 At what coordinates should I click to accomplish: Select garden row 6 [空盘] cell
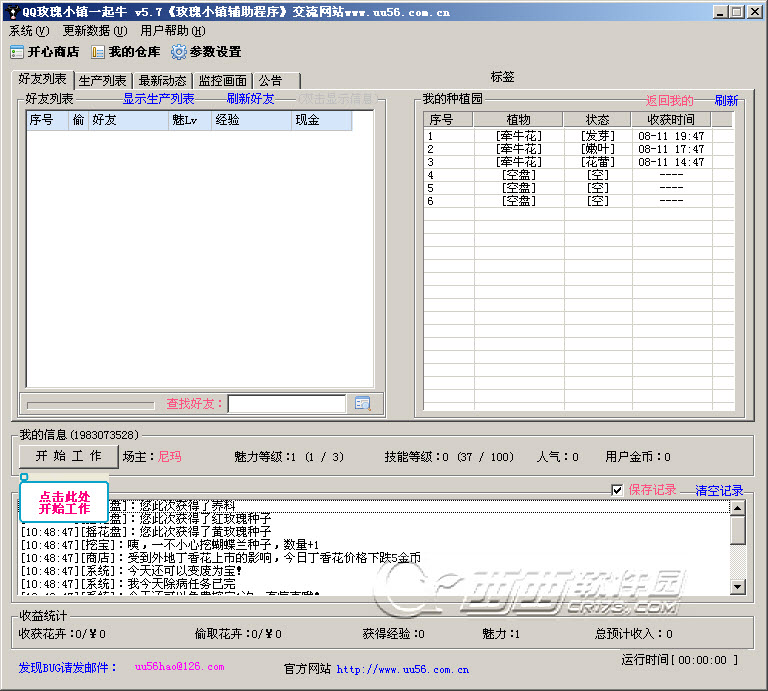point(519,201)
